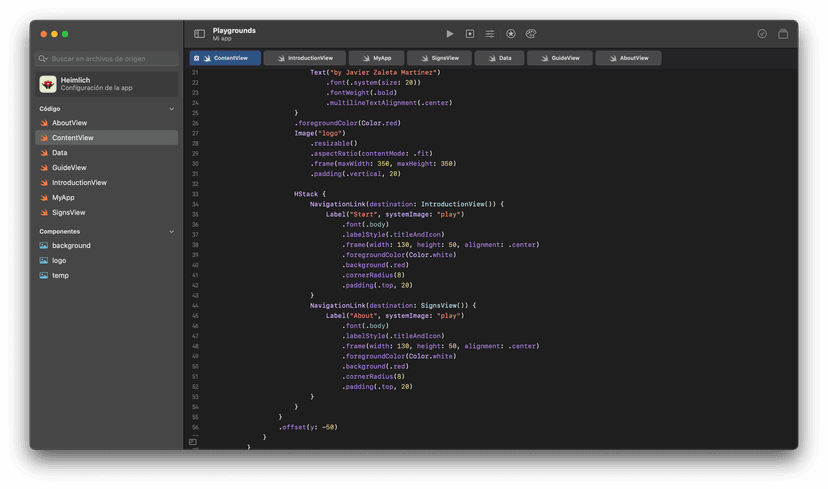Select SignsView in the sidebar file list
The height and width of the screenshot is (489, 828).
pos(68,213)
